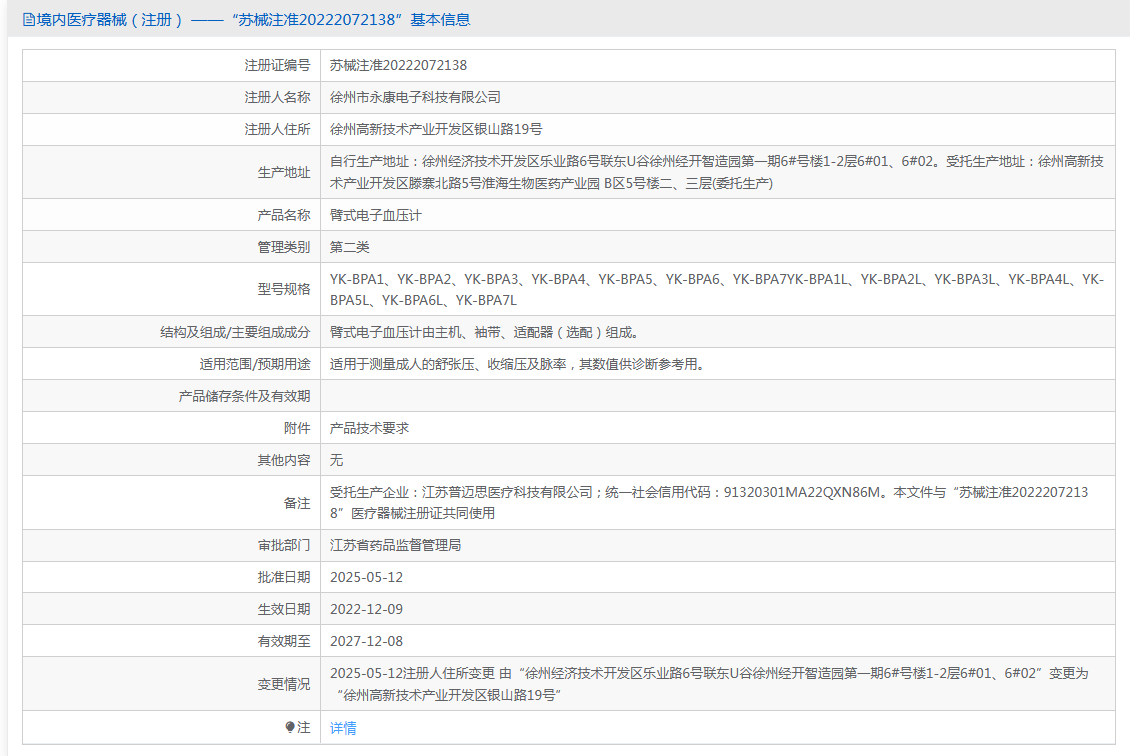This screenshot has height=756, width=1130.
Task: Click effective date 2022-12-09
Action: 366,609
